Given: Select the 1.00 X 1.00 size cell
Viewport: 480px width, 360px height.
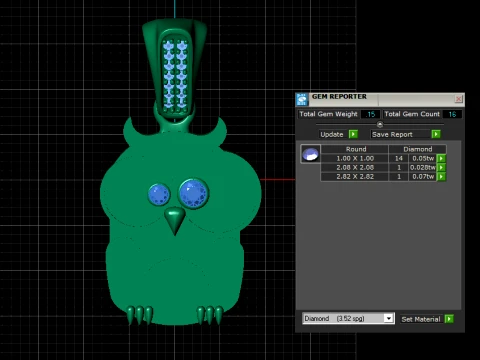Looking at the screenshot, I should 355,158.
